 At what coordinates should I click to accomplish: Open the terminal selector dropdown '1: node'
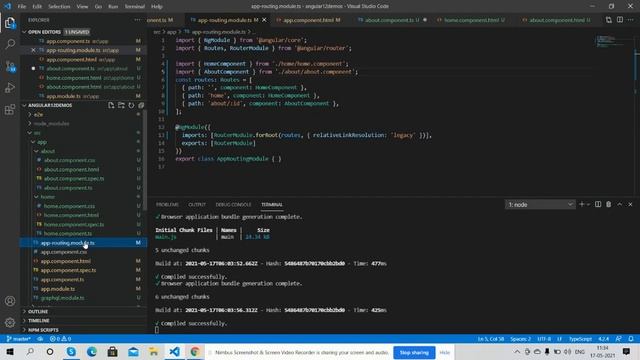click(540, 204)
